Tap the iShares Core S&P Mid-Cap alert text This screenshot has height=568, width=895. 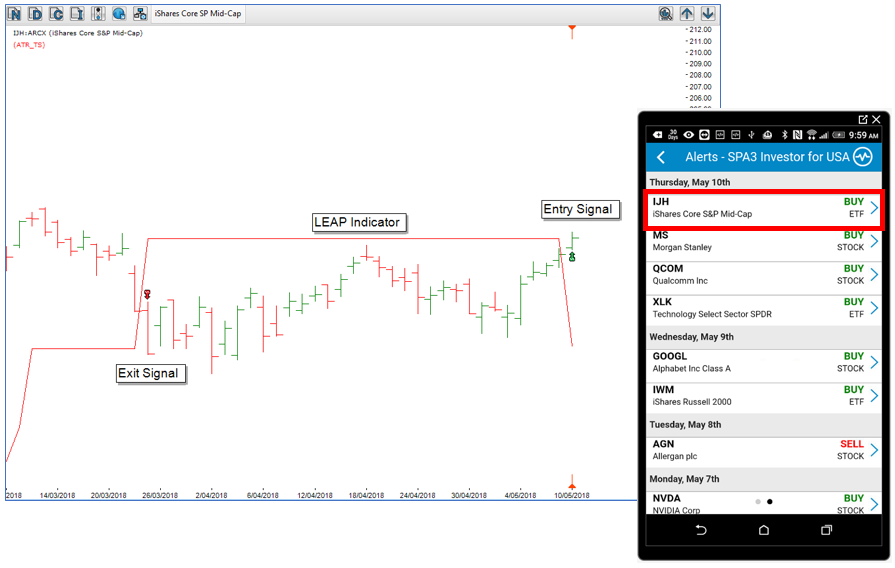702,214
